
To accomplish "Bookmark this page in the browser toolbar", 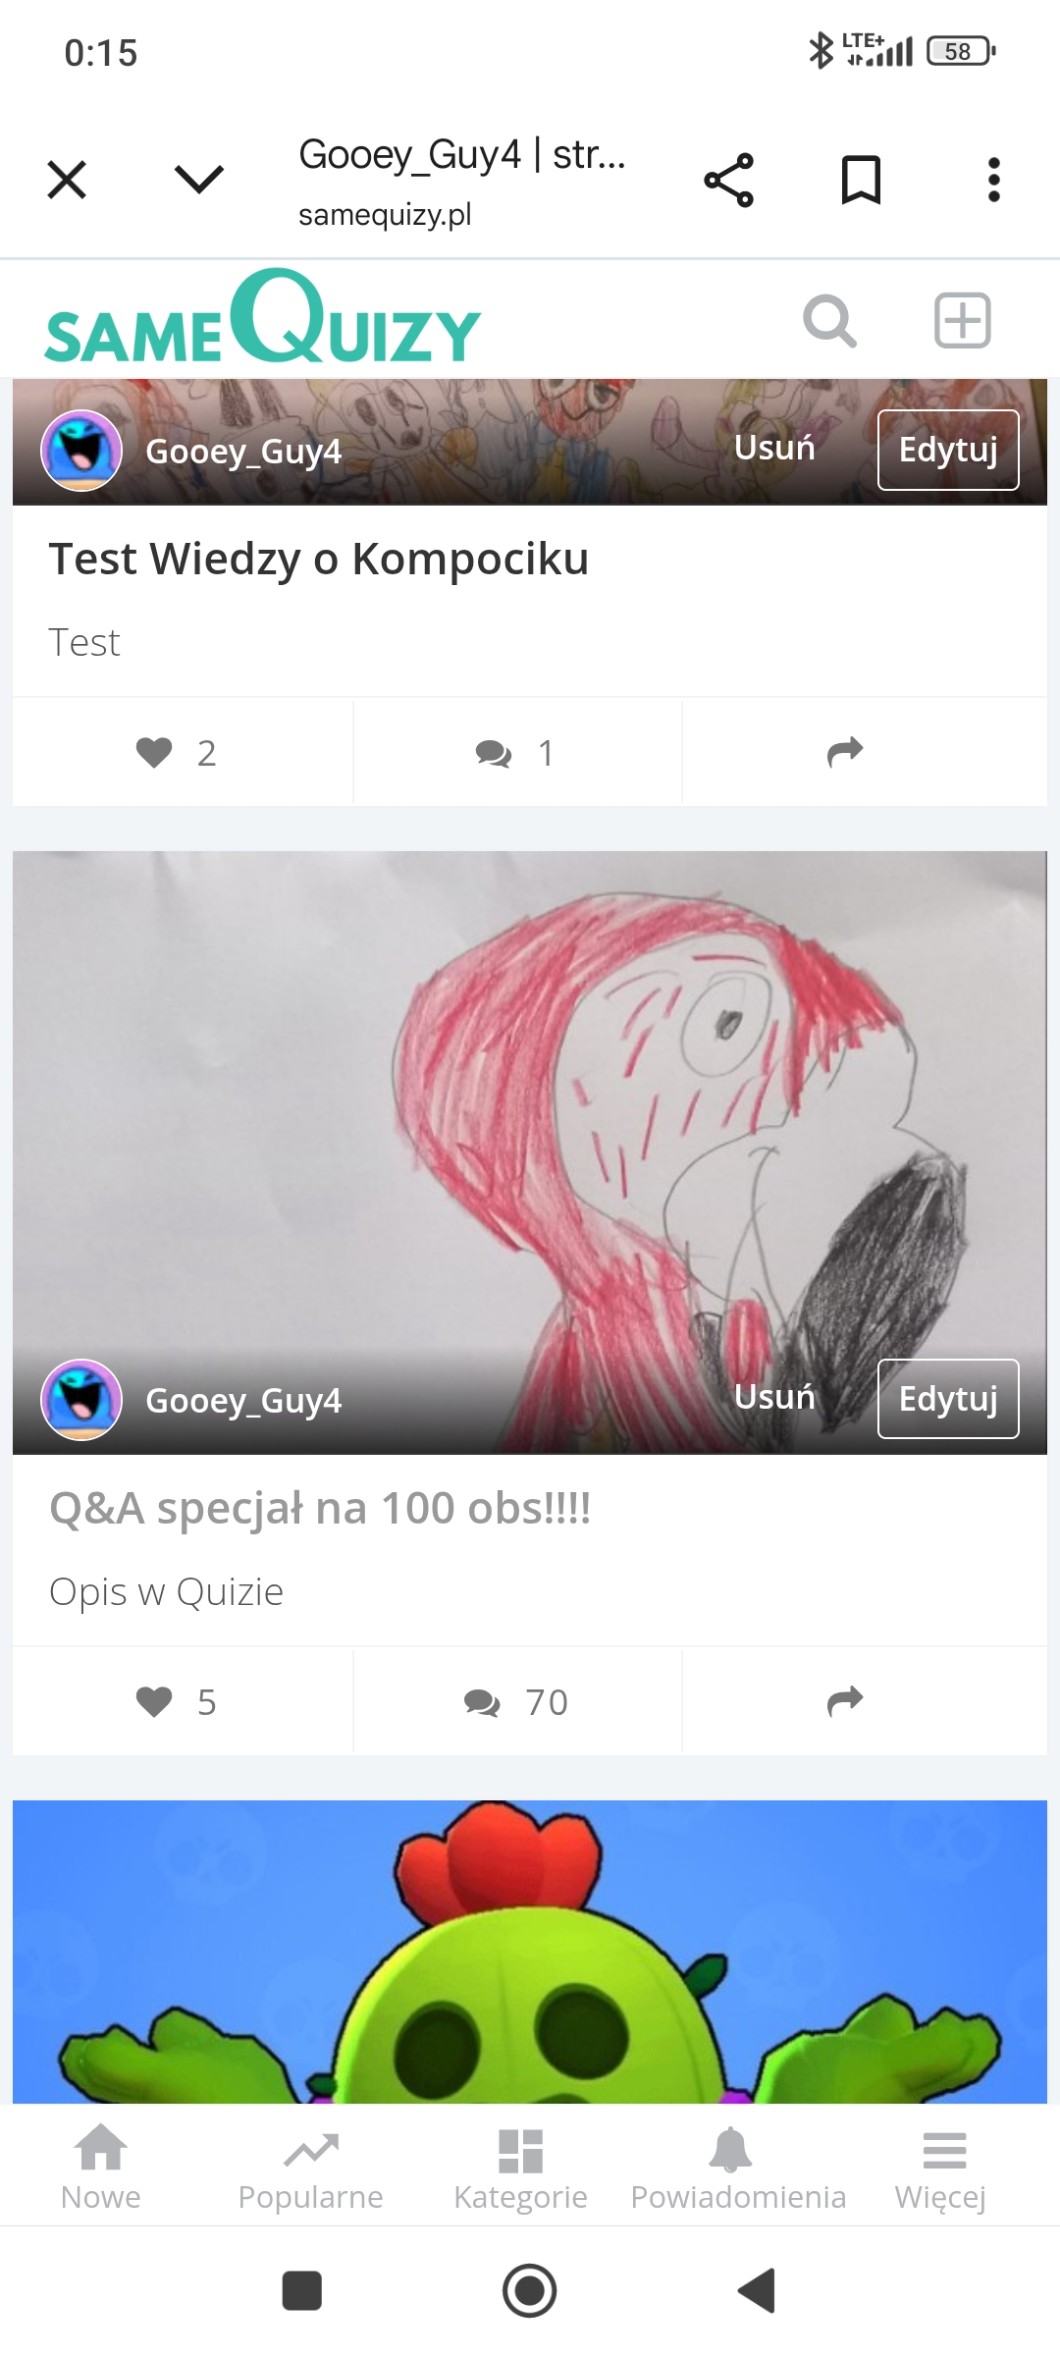I will 861,181.
